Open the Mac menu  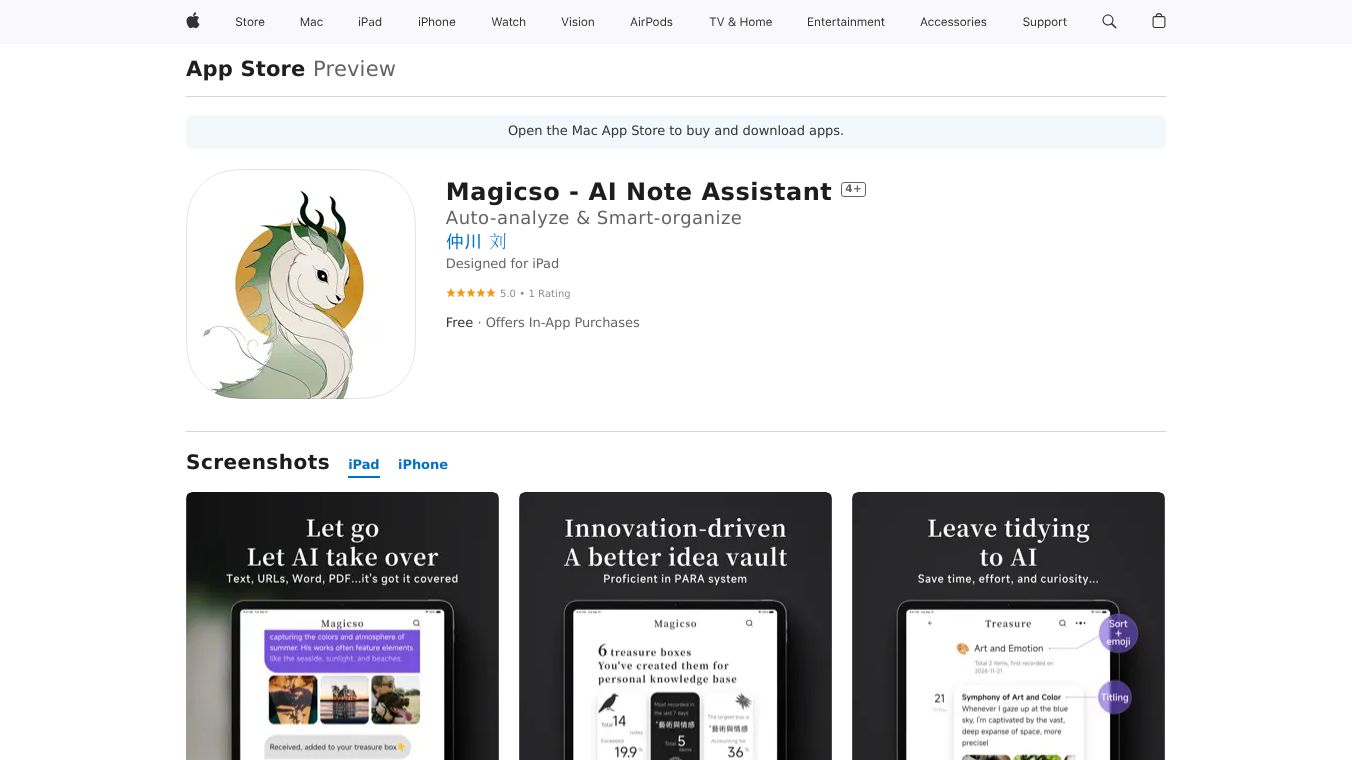pos(312,22)
